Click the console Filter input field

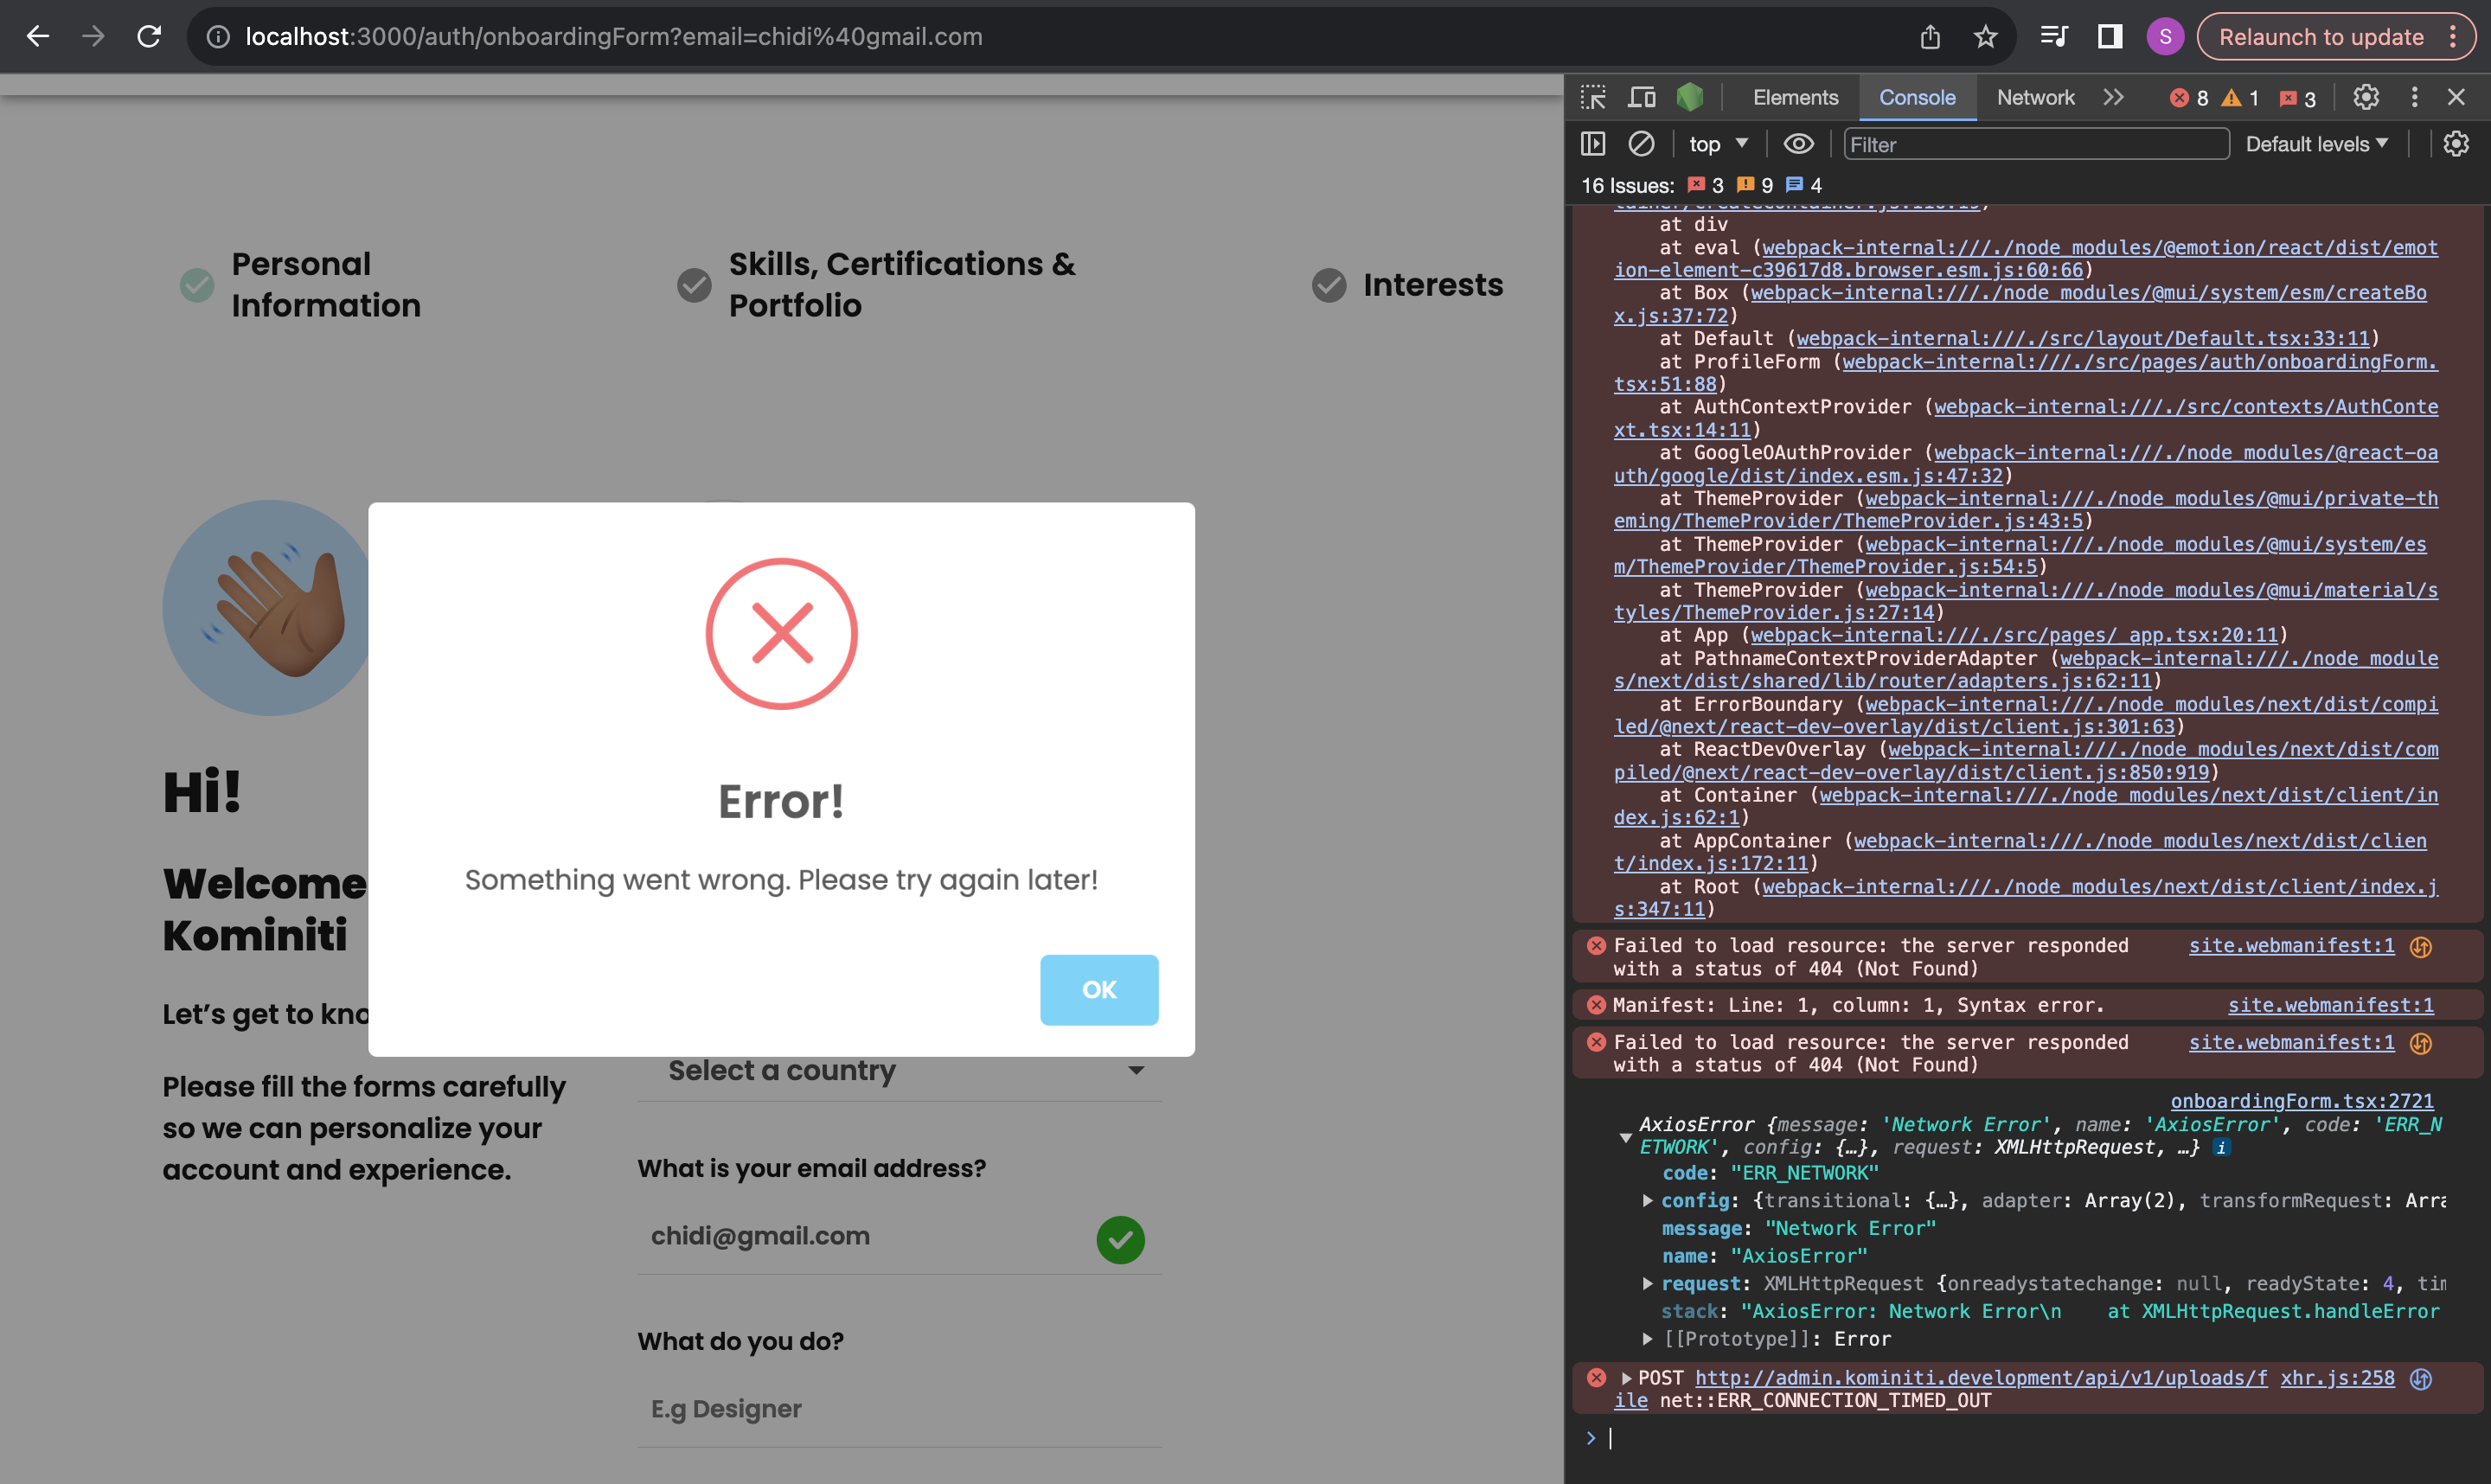coord(2035,144)
